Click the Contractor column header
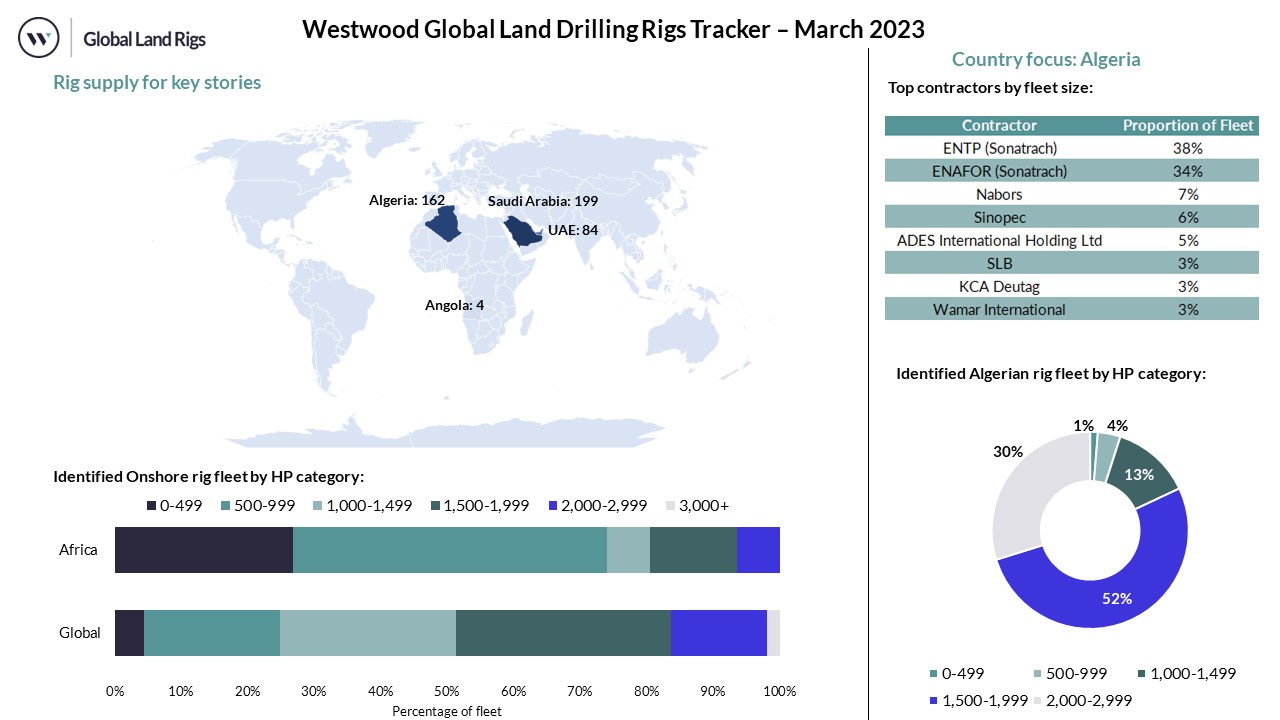Image resolution: width=1280 pixels, height=720 pixels. (x=998, y=125)
